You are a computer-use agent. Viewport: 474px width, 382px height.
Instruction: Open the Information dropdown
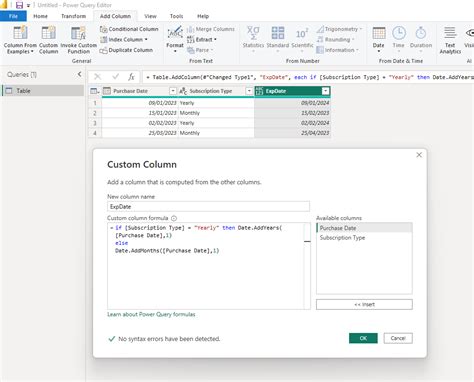coord(337,50)
